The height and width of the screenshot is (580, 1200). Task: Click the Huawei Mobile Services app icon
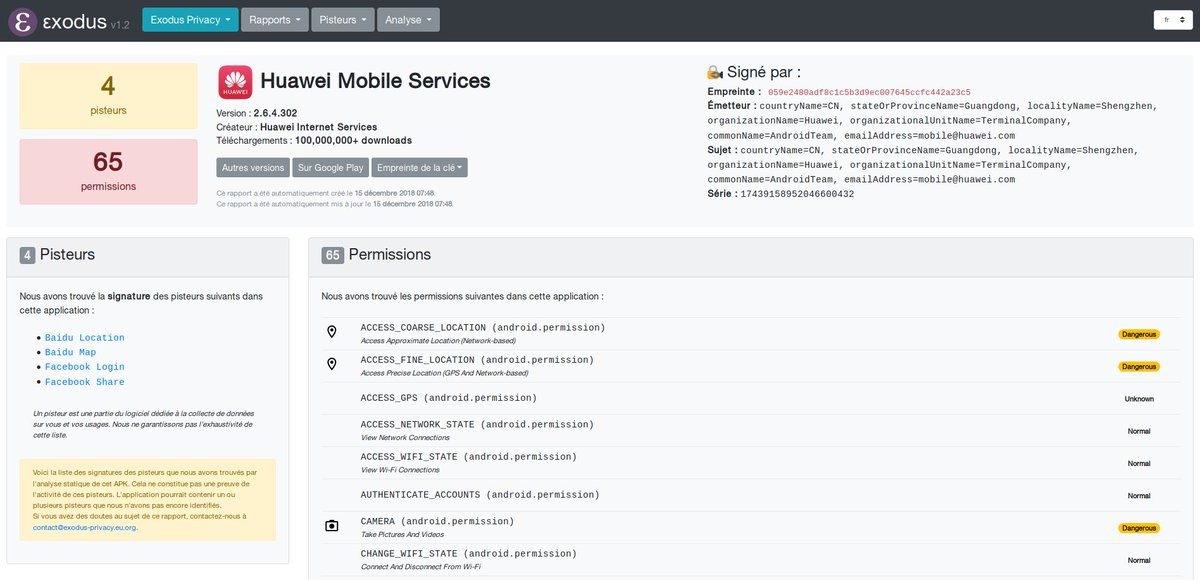(235, 82)
